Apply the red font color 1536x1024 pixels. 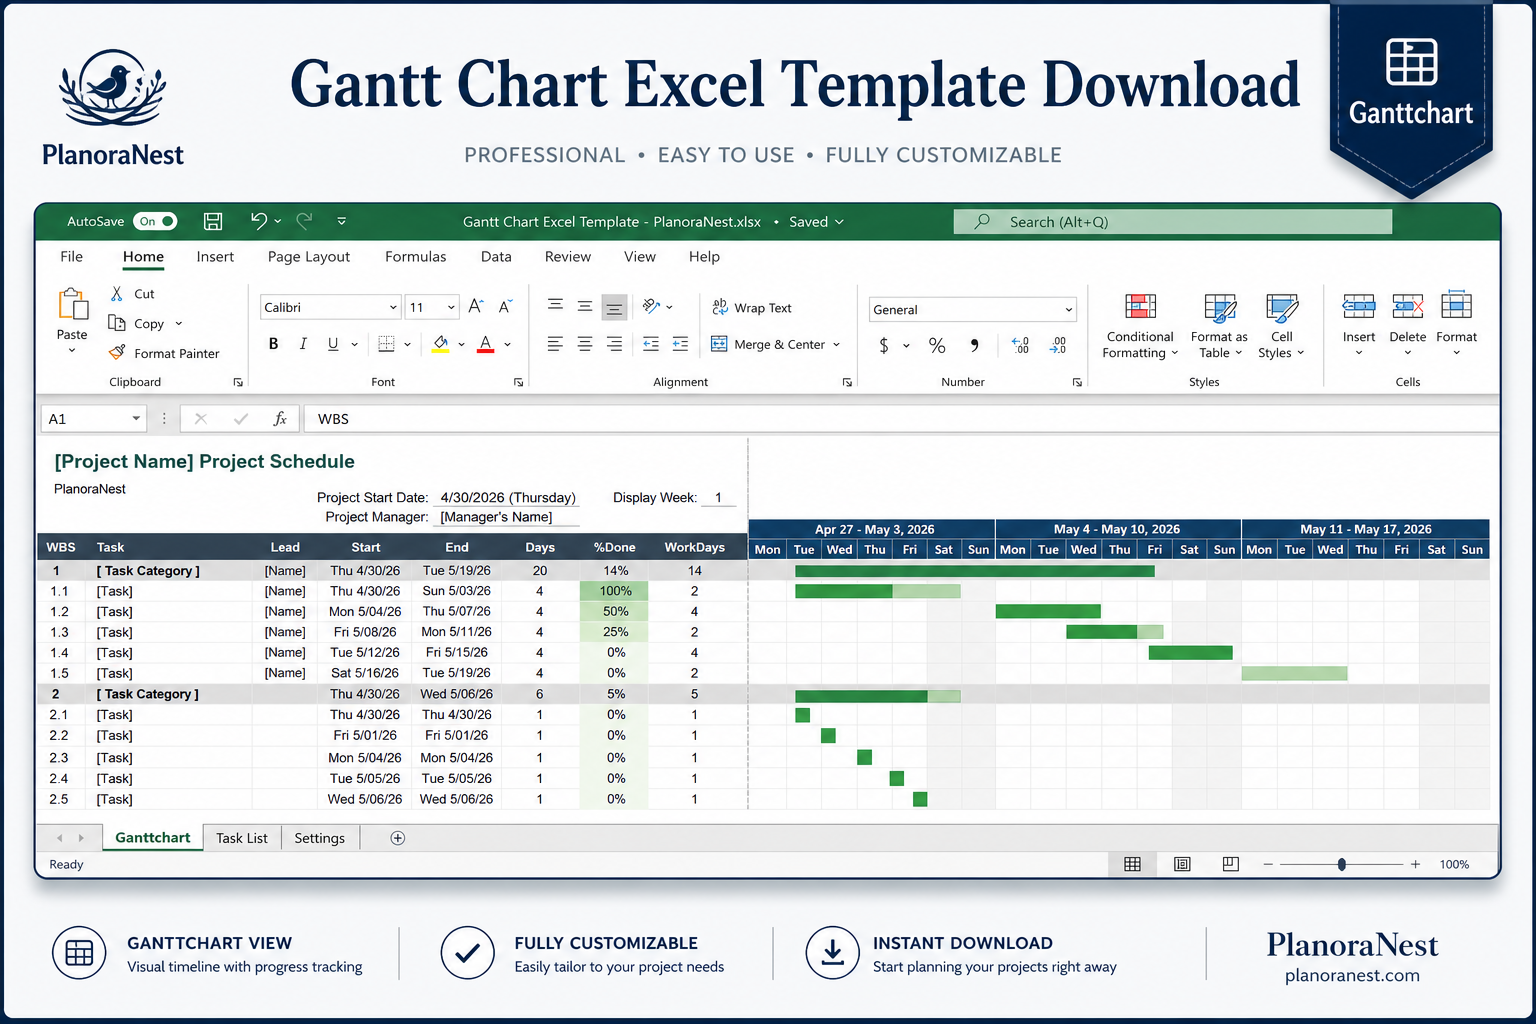pyautogui.click(x=486, y=344)
